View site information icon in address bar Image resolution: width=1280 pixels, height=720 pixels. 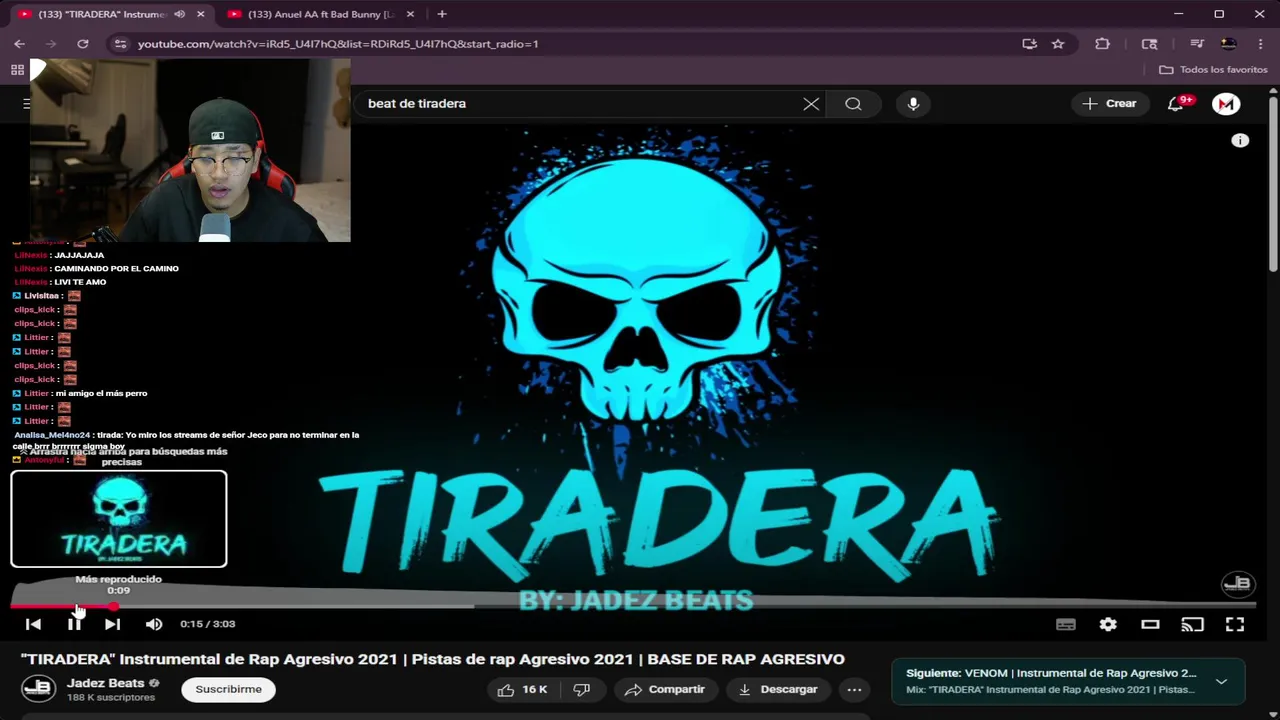(x=120, y=44)
